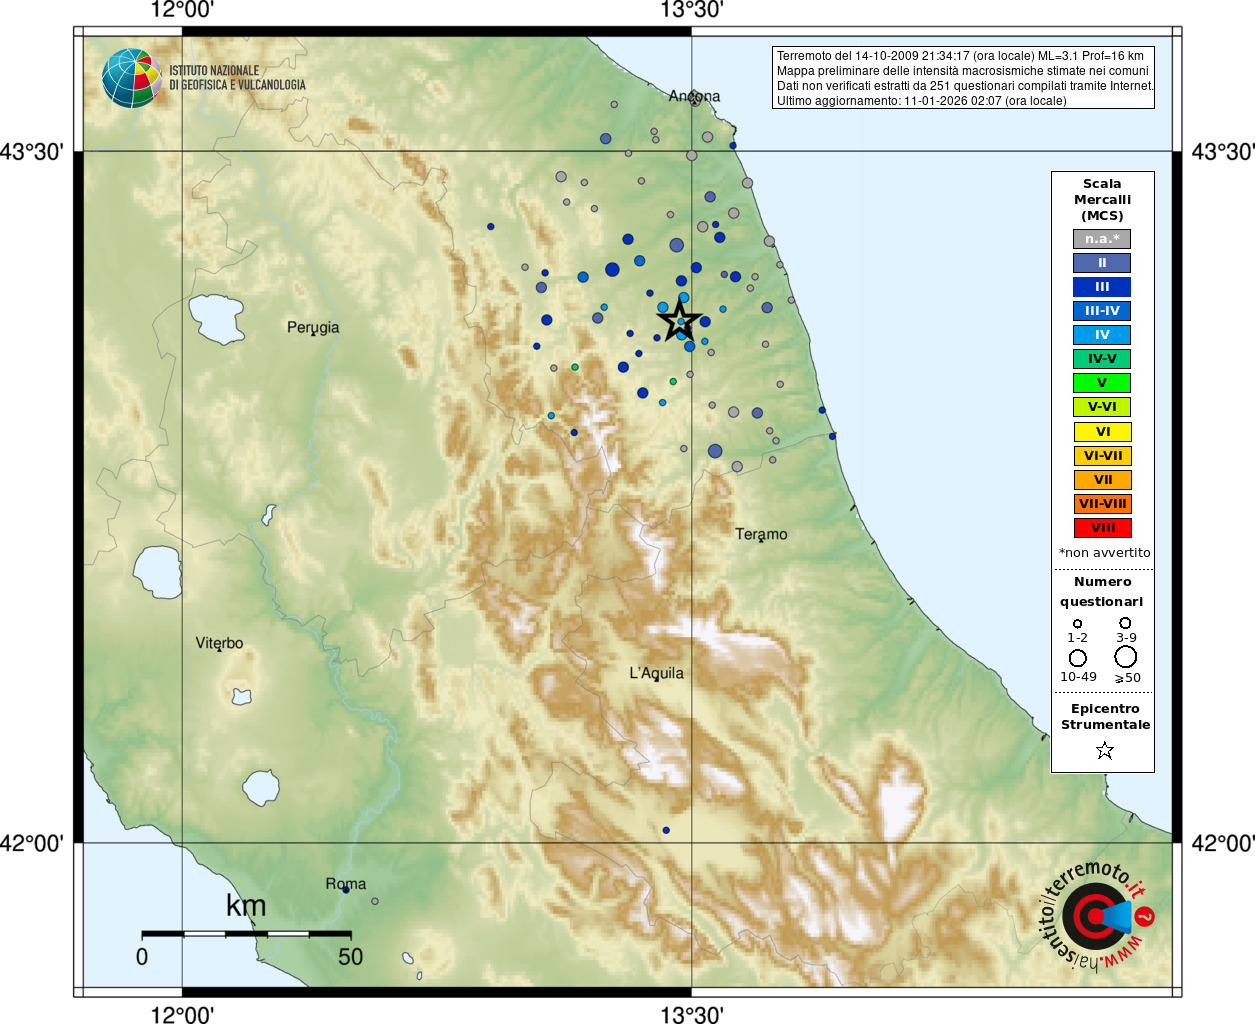Screen dimensions: 1255x1024
Task: Click the epicenter star on the map
Action: click(x=679, y=321)
